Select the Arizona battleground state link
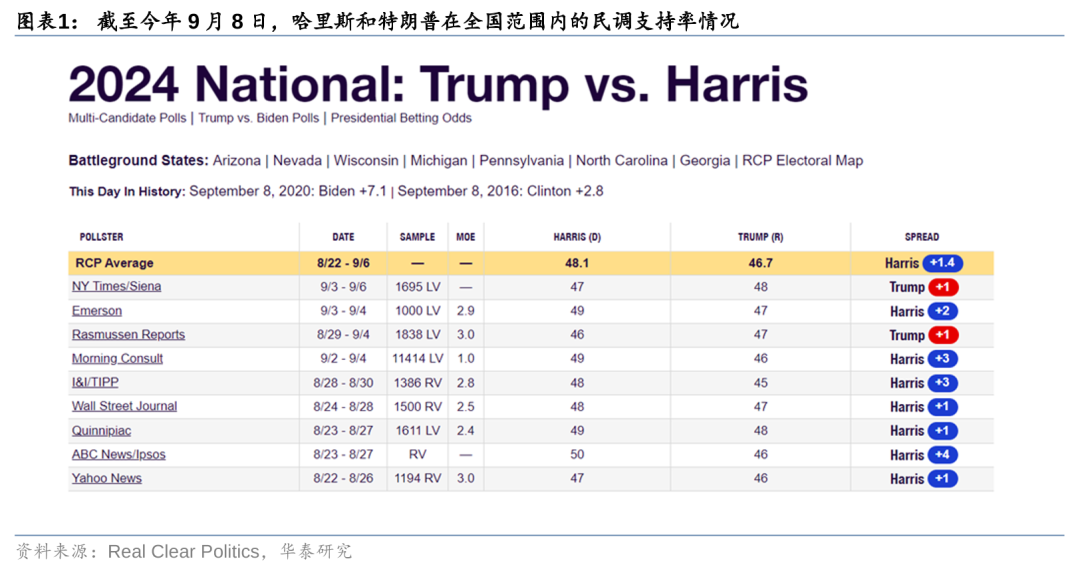Image resolution: width=1080 pixels, height=567 pixels. coord(236,161)
